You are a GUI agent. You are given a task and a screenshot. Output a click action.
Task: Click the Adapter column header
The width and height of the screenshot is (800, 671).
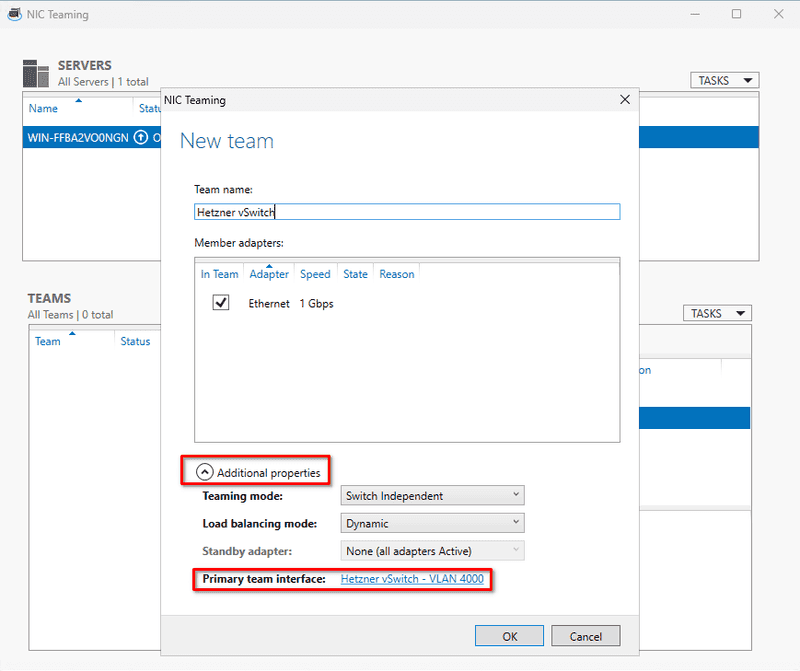(x=268, y=273)
